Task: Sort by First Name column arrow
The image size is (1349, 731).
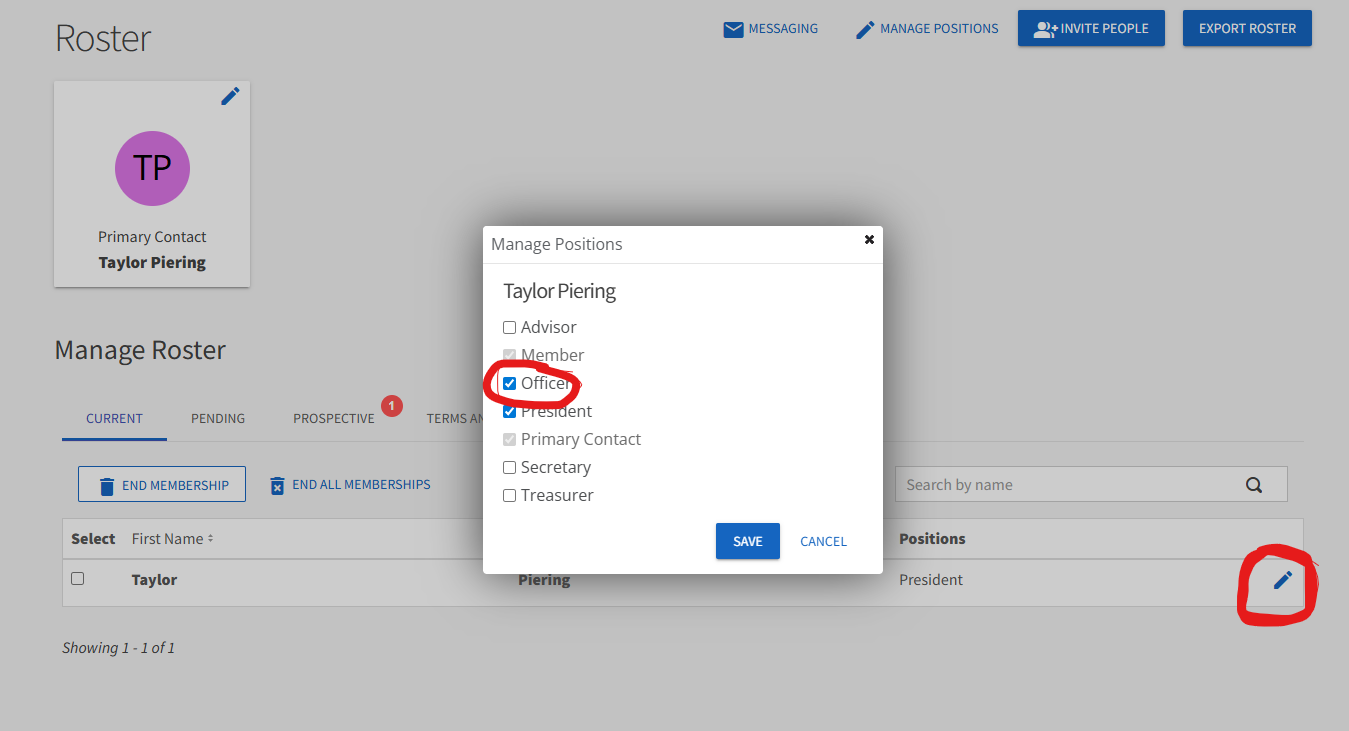Action: click(x=210, y=539)
